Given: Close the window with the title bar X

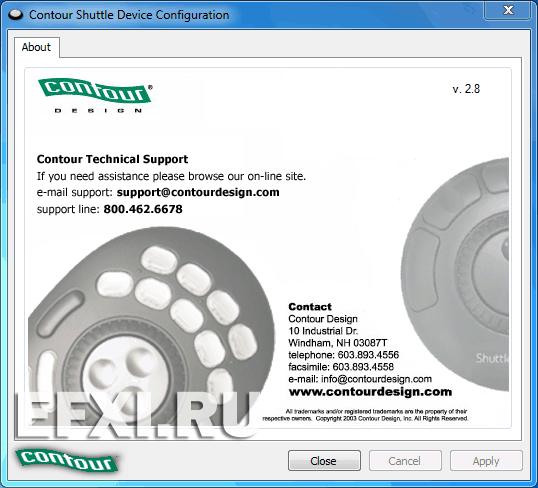Looking at the screenshot, I should pos(508,10).
